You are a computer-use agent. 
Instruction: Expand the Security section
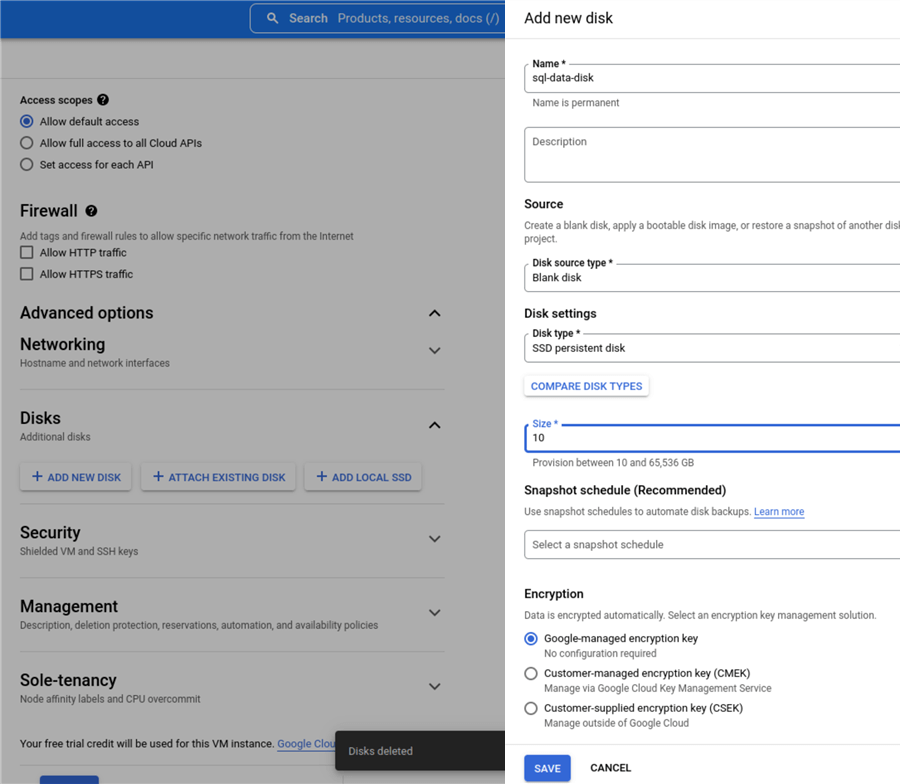434,539
